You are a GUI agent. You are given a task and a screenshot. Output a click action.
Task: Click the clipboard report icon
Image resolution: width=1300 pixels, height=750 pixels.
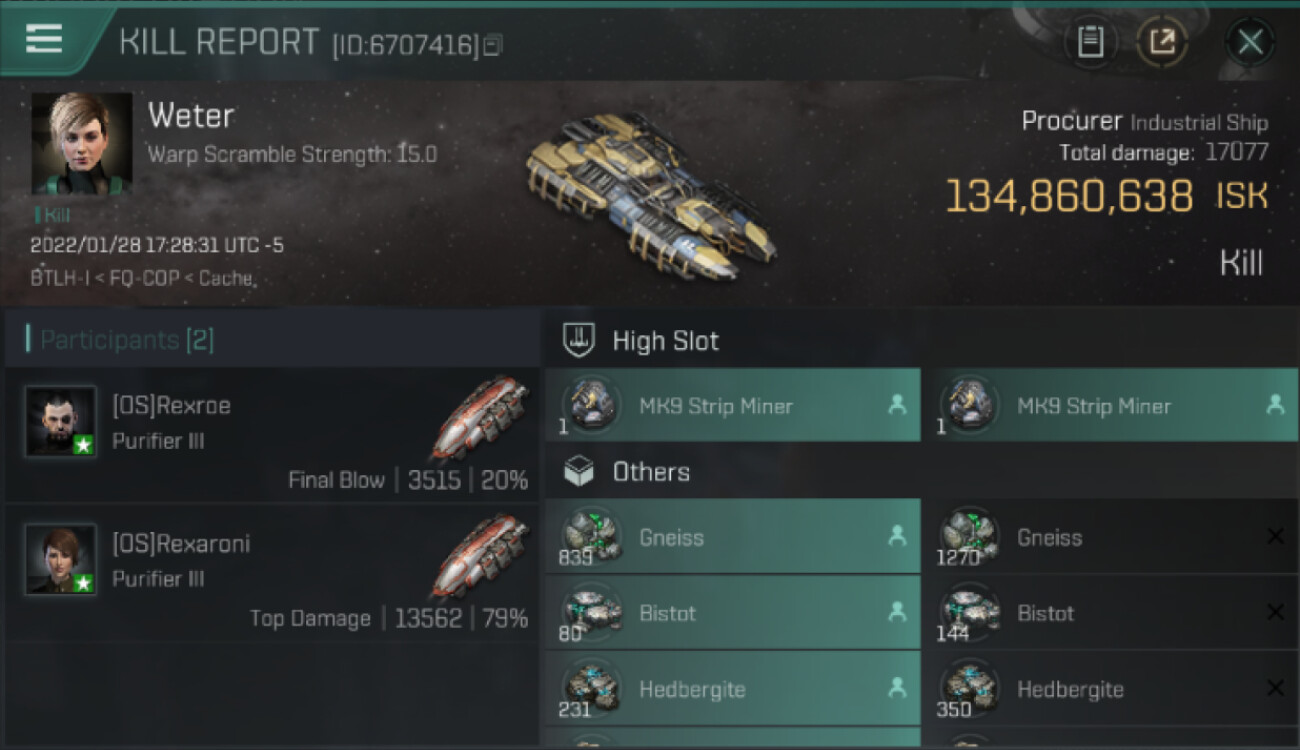pyautogui.click(x=1090, y=41)
